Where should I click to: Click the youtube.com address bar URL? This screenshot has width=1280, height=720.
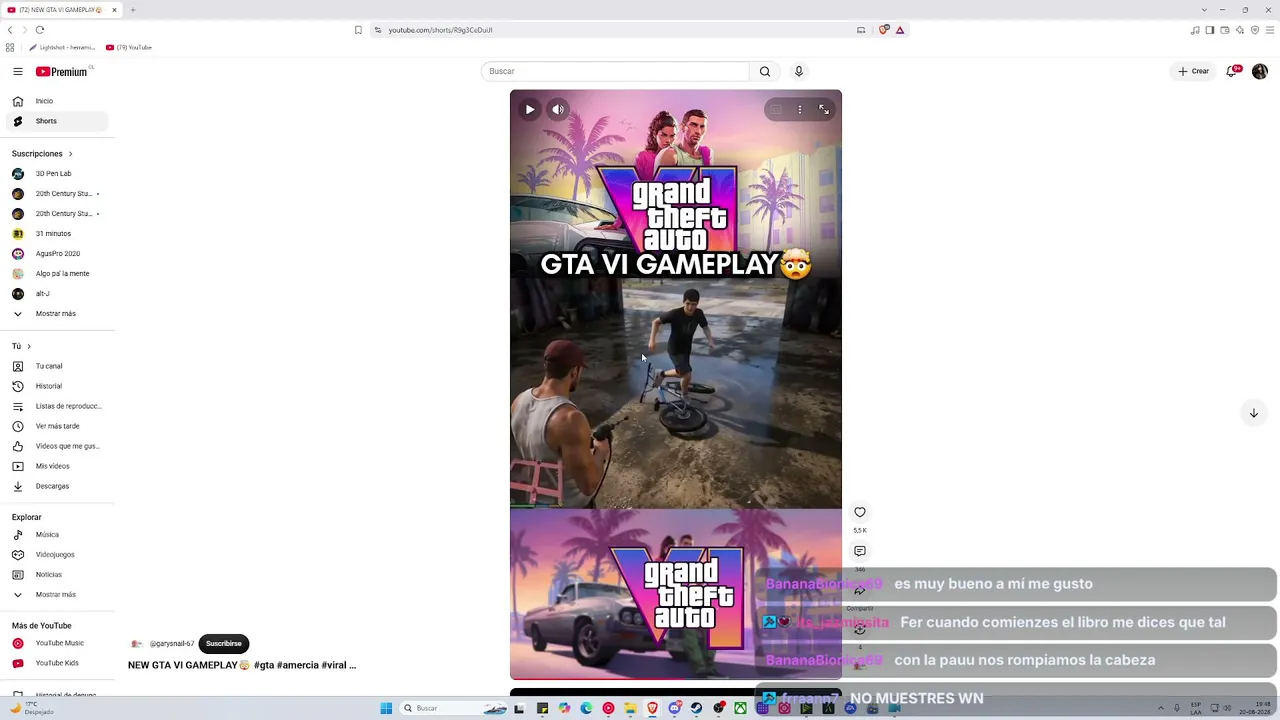tap(440, 30)
